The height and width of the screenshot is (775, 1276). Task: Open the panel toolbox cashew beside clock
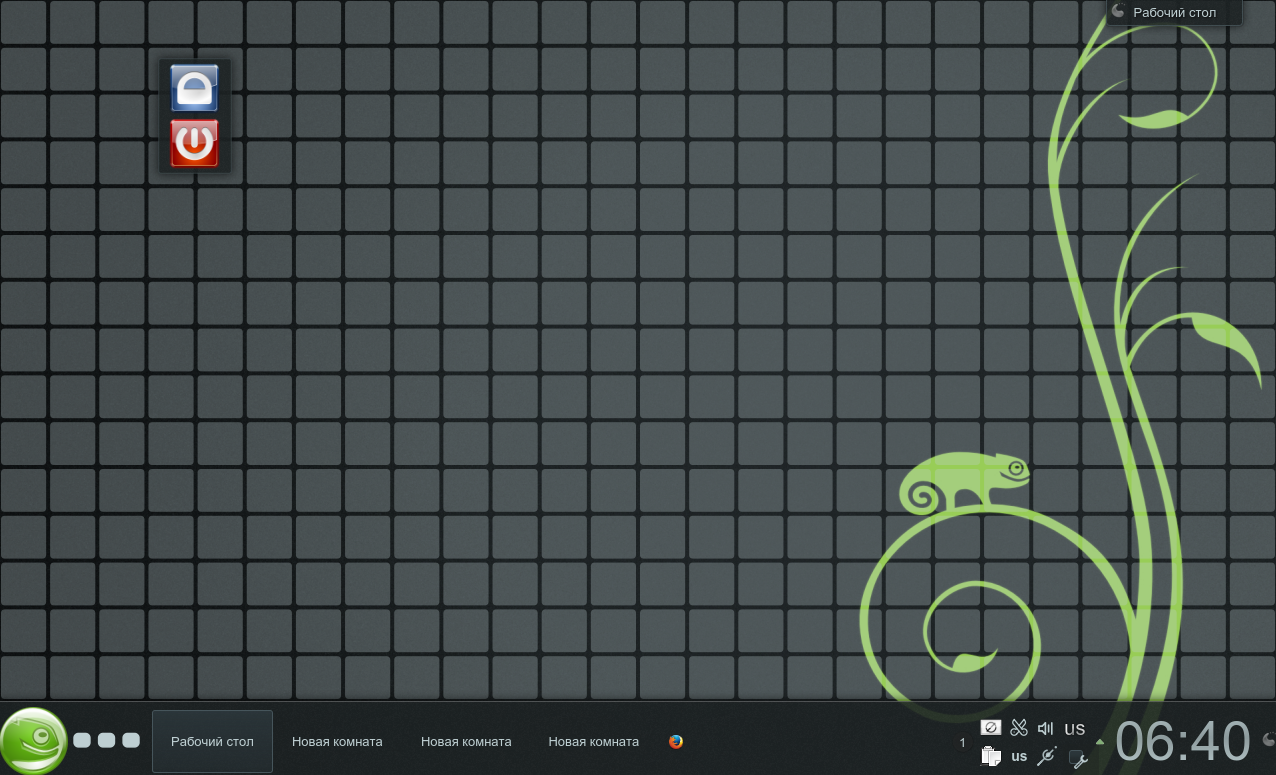pyautogui.click(x=1268, y=741)
